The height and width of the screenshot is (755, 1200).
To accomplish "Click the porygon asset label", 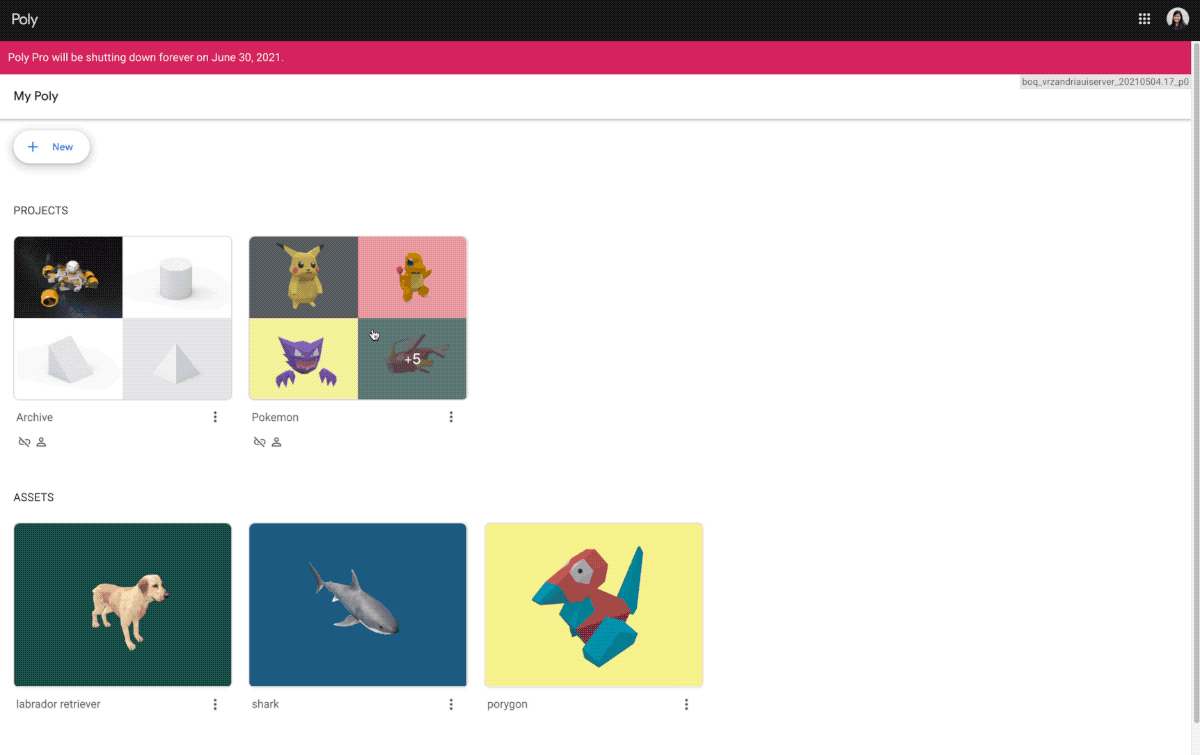I will point(507,704).
